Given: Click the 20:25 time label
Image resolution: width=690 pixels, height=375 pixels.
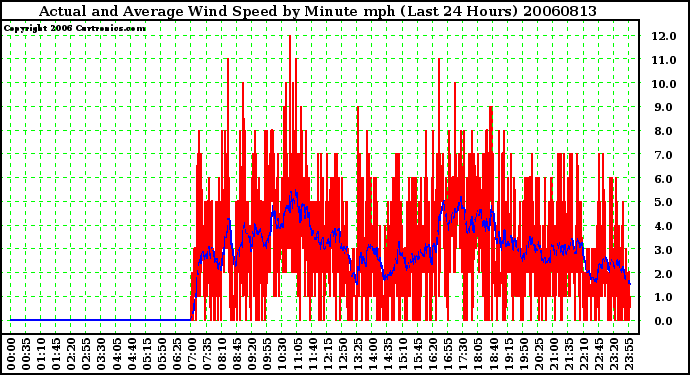Looking at the screenshot, I should click(x=538, y=354).
